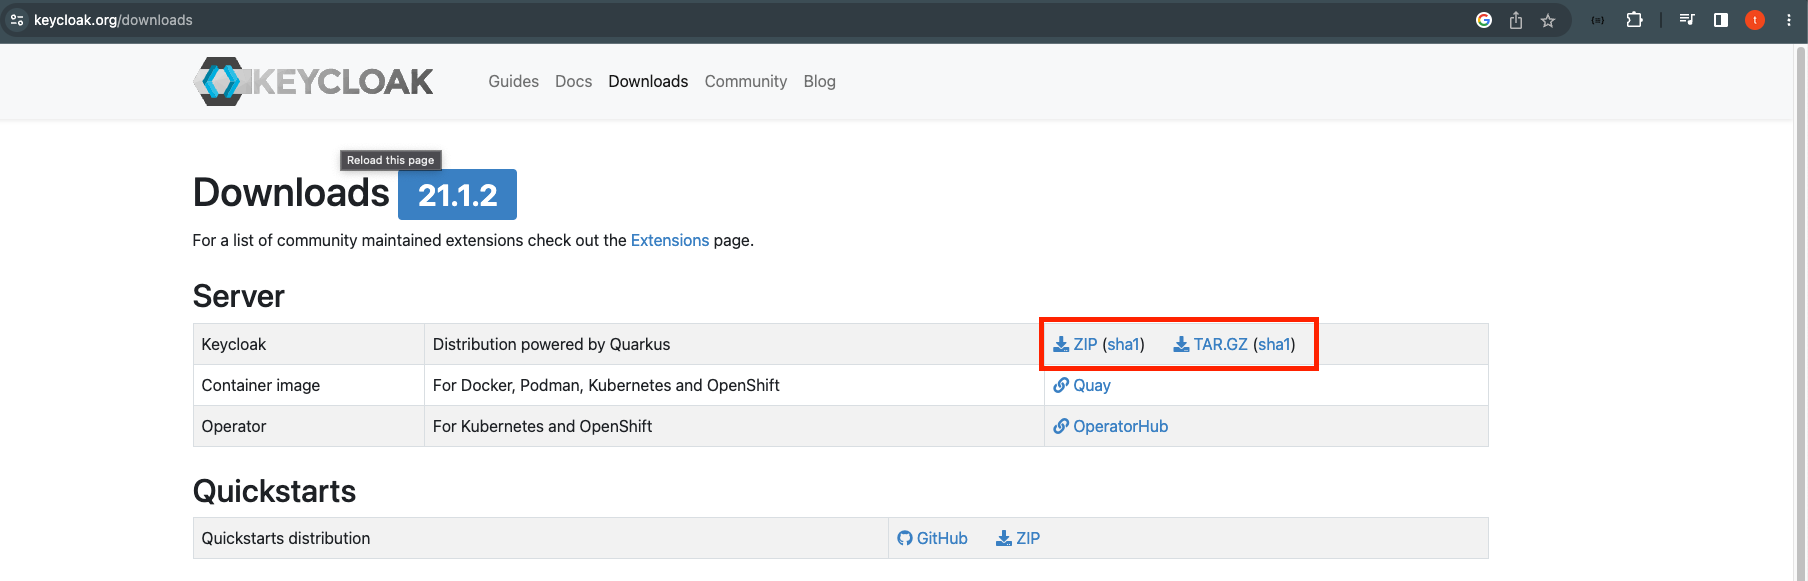Click 'For Kubernetes and OpenShift' cell

pyautogui.click(x=735, y=426)
